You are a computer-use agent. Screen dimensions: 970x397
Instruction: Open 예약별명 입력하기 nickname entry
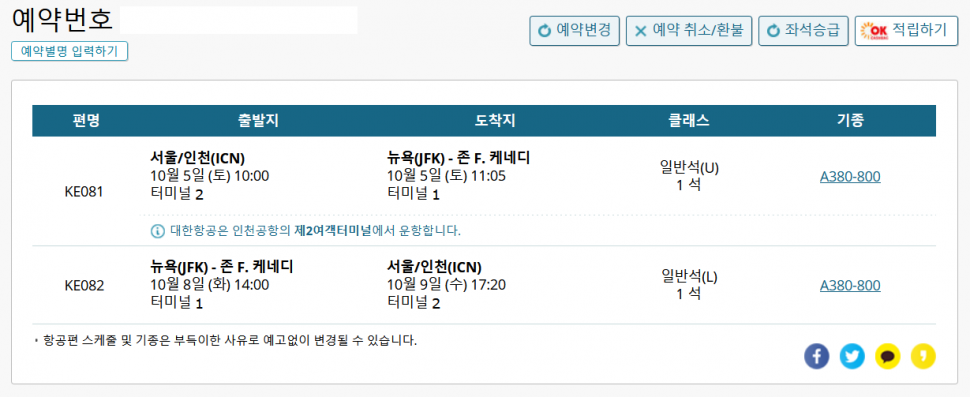[x=69, y=51]
